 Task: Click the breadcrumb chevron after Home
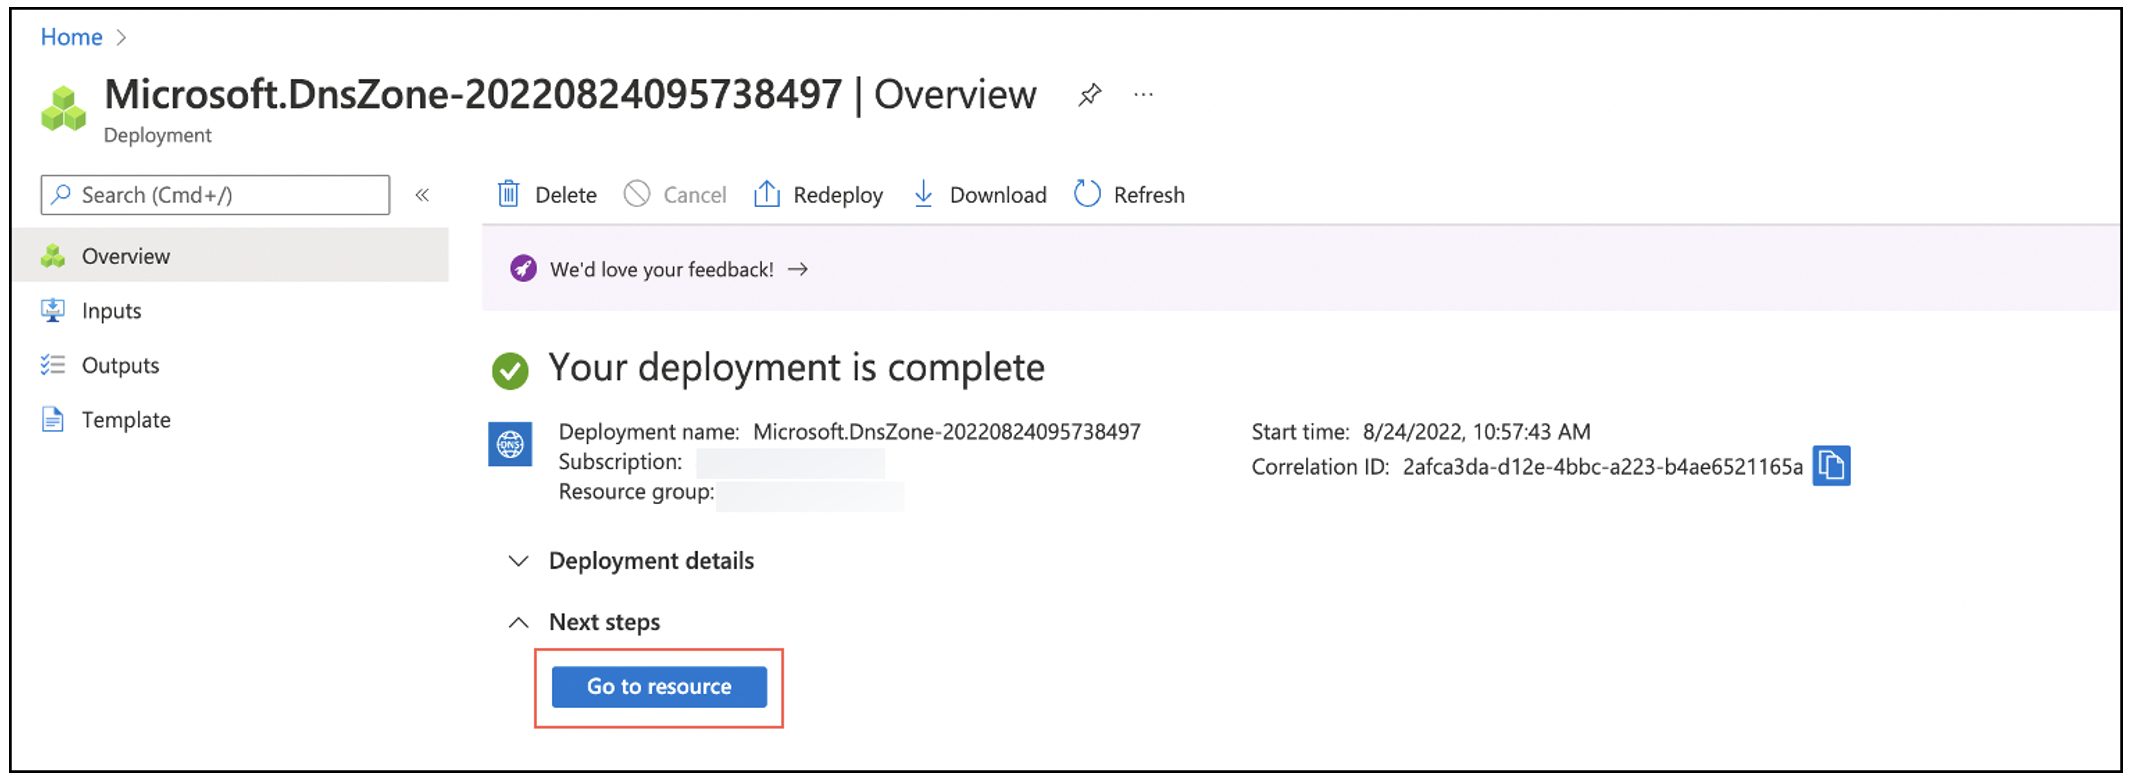click(x=121, y=37)
